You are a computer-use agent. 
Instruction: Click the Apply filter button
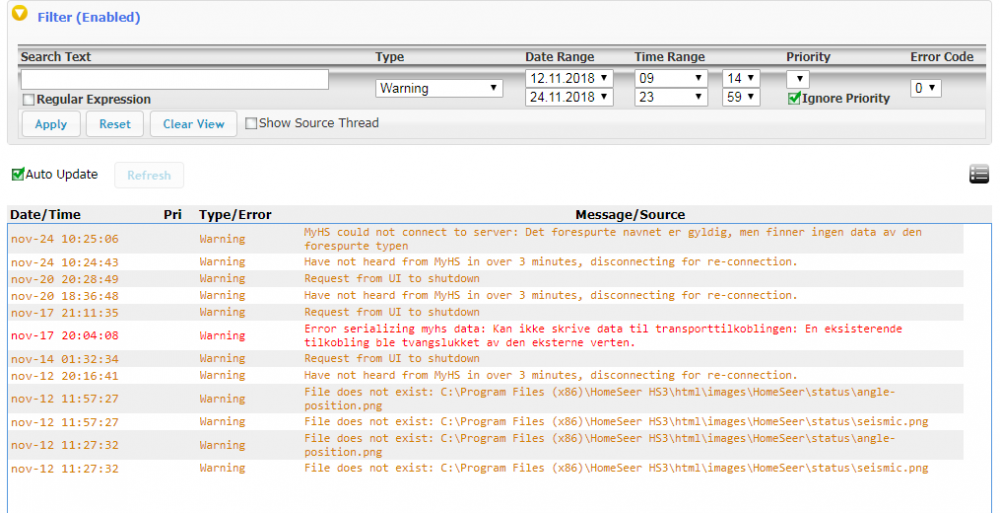click(x=51, y=124)
